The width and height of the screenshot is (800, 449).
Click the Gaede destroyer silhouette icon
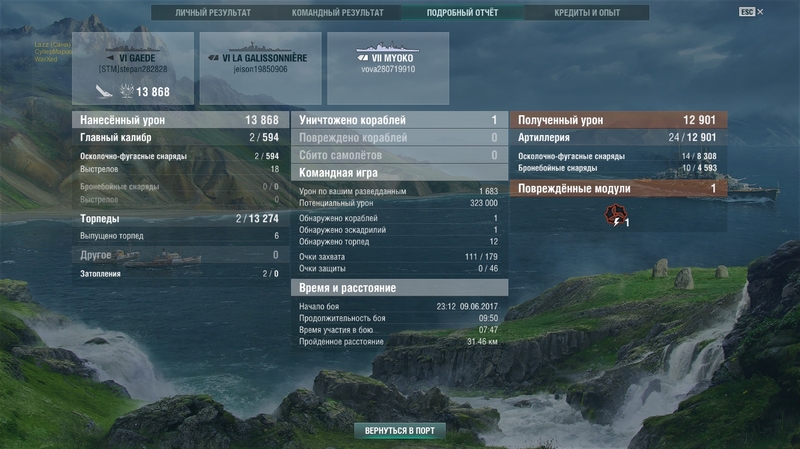133,47
